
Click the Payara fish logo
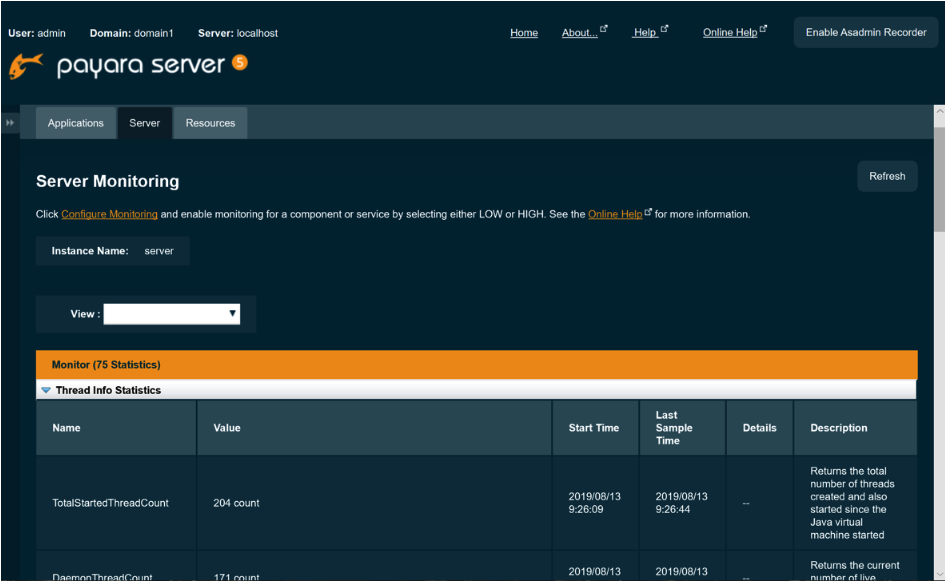tap(26, 66)
